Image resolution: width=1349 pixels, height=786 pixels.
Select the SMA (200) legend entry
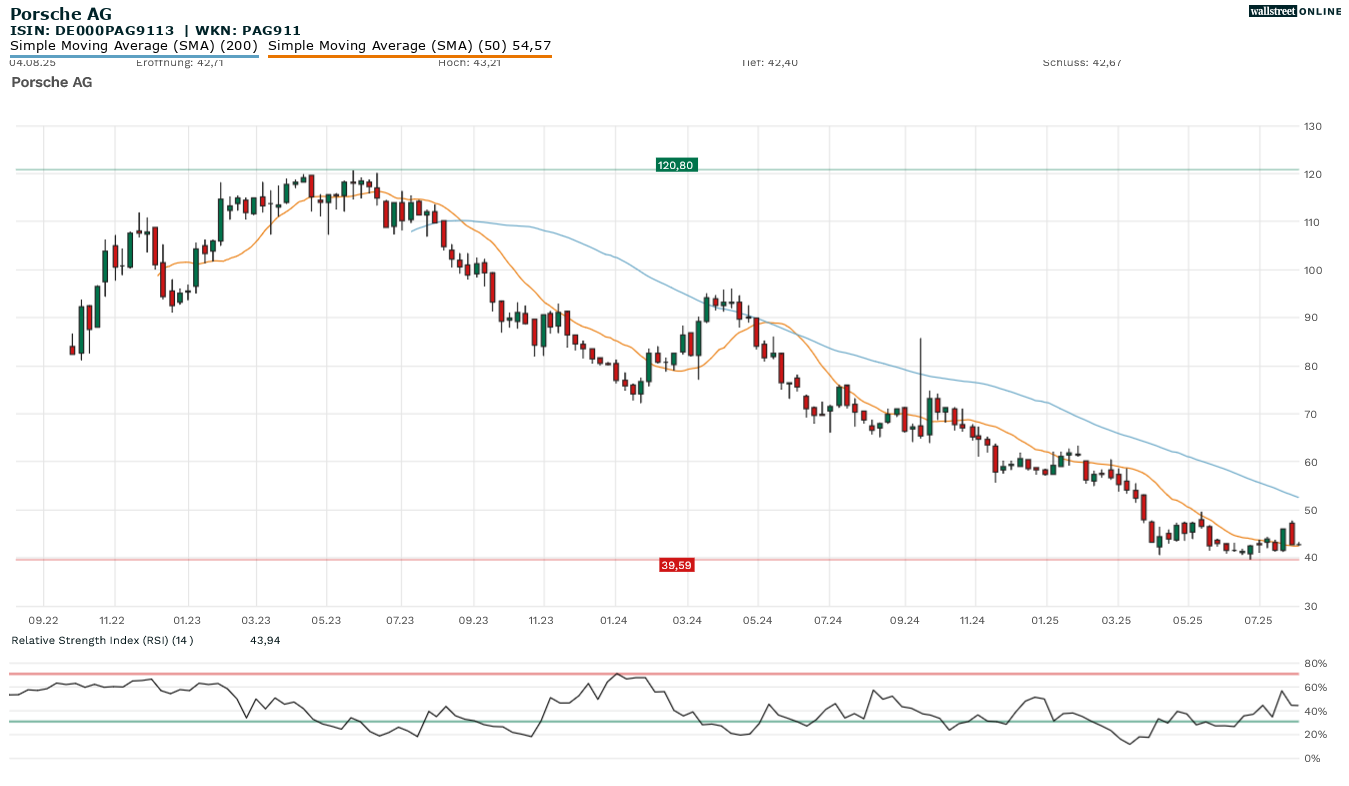134,46
